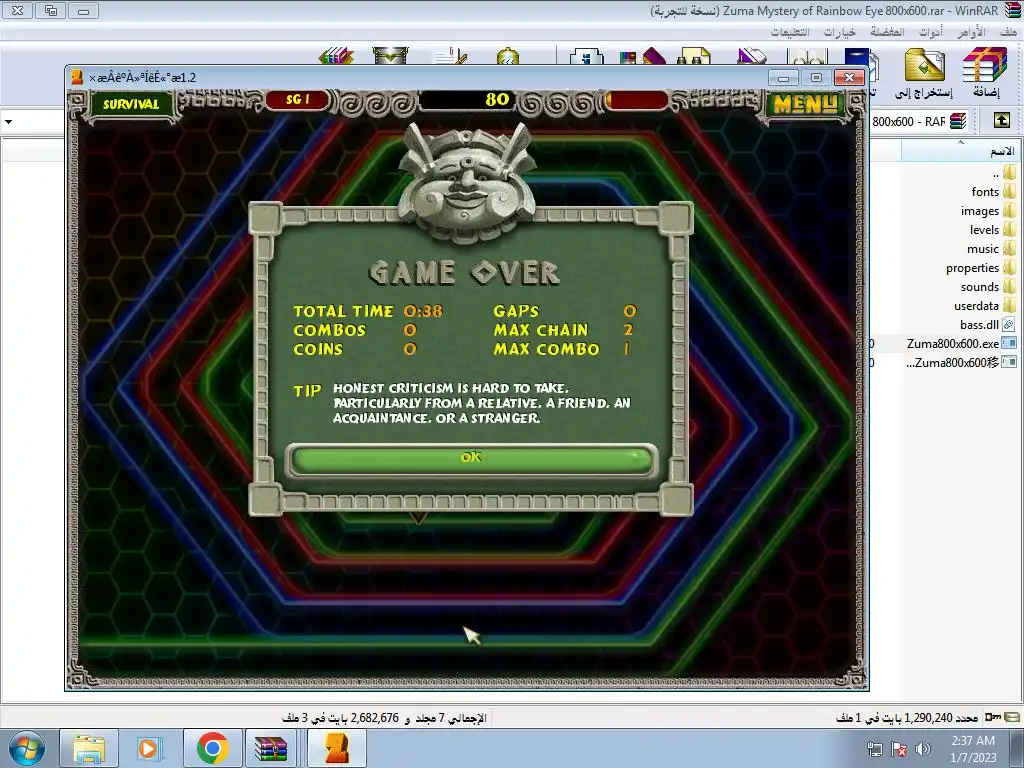Screen dimensions: 1024x768
Task: Open Google Chrome from taskbar
Action: click(x=212, y=748)
